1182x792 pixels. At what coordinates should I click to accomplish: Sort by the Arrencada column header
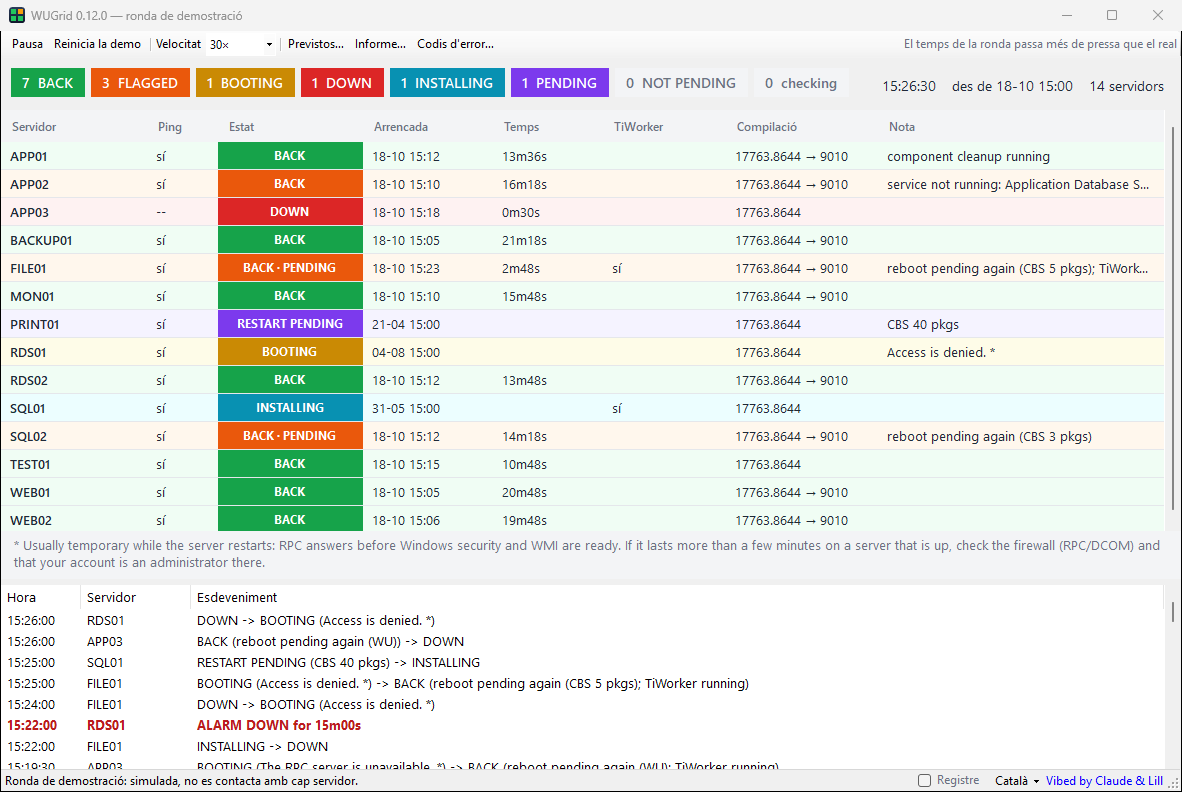(401, 127)
